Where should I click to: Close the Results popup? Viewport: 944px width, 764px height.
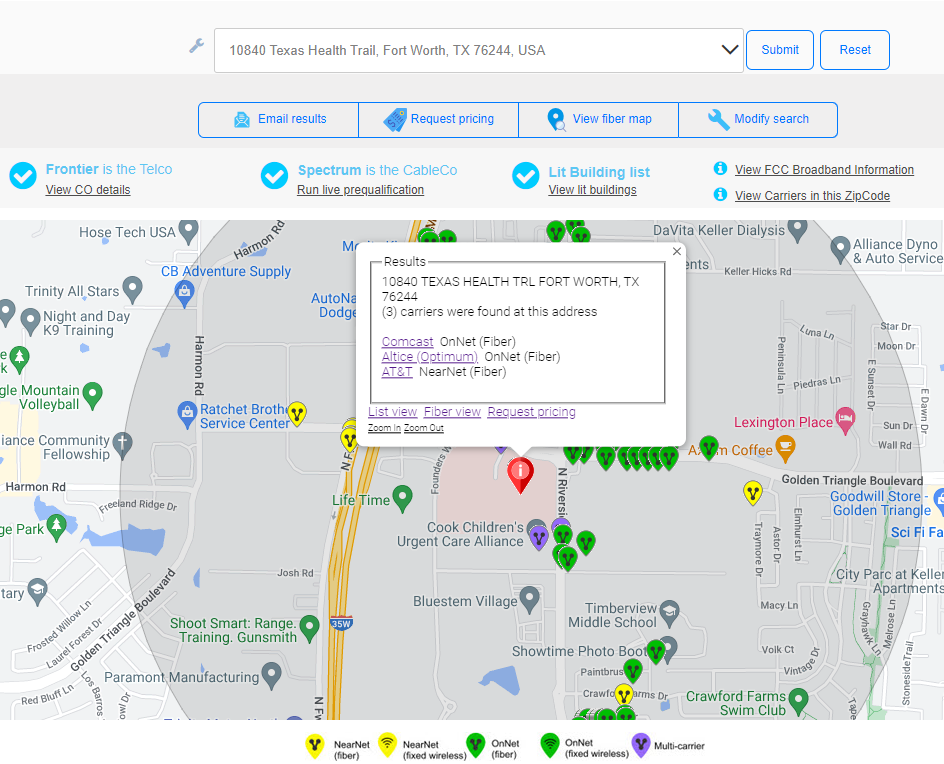pyautogui.click(x=677, y=252)
